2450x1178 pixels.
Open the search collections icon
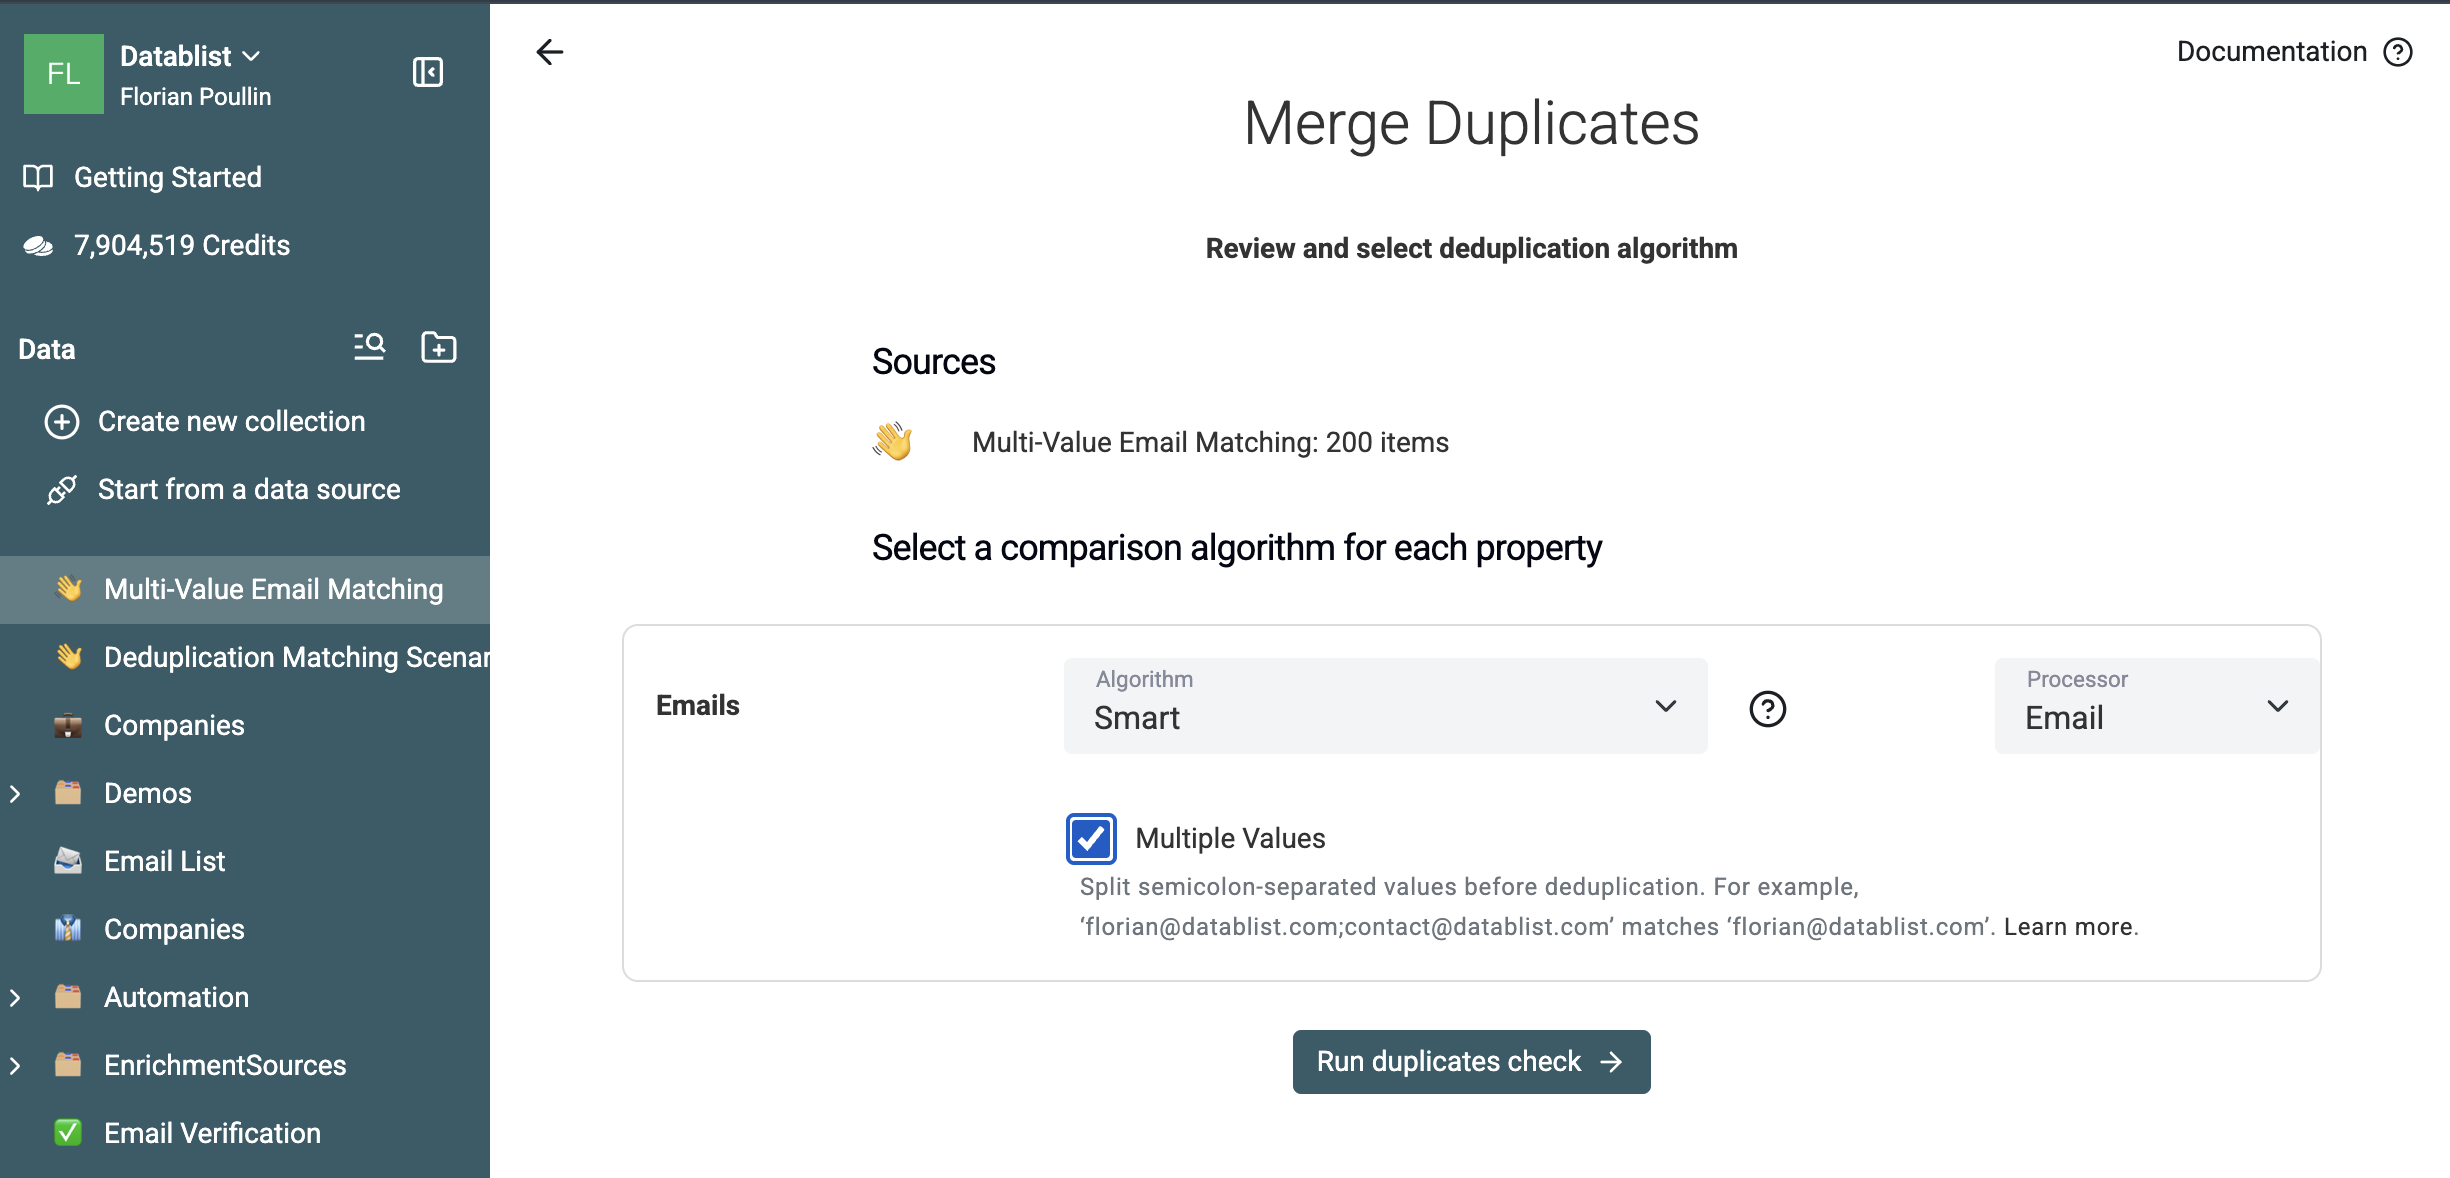(x=369, y=347)
